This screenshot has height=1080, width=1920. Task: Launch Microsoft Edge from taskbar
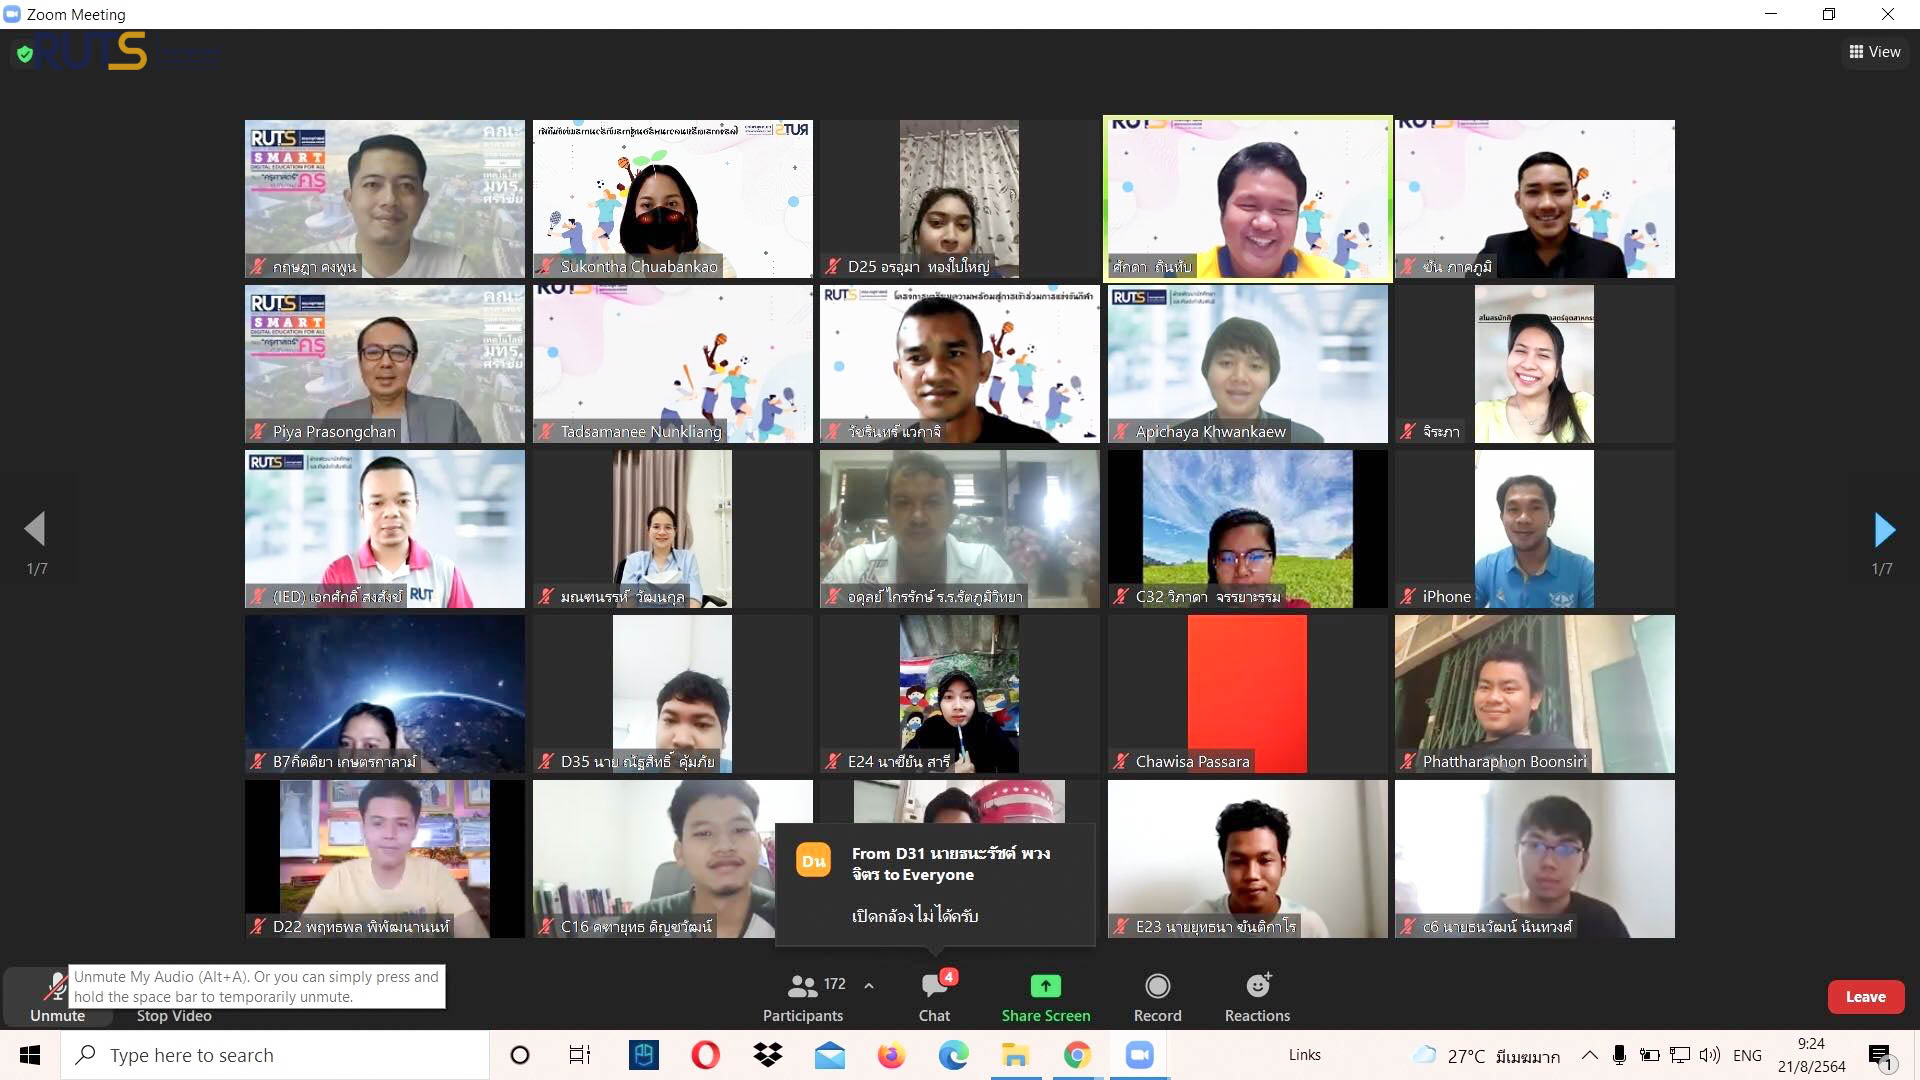click(x=953, y=1055)
